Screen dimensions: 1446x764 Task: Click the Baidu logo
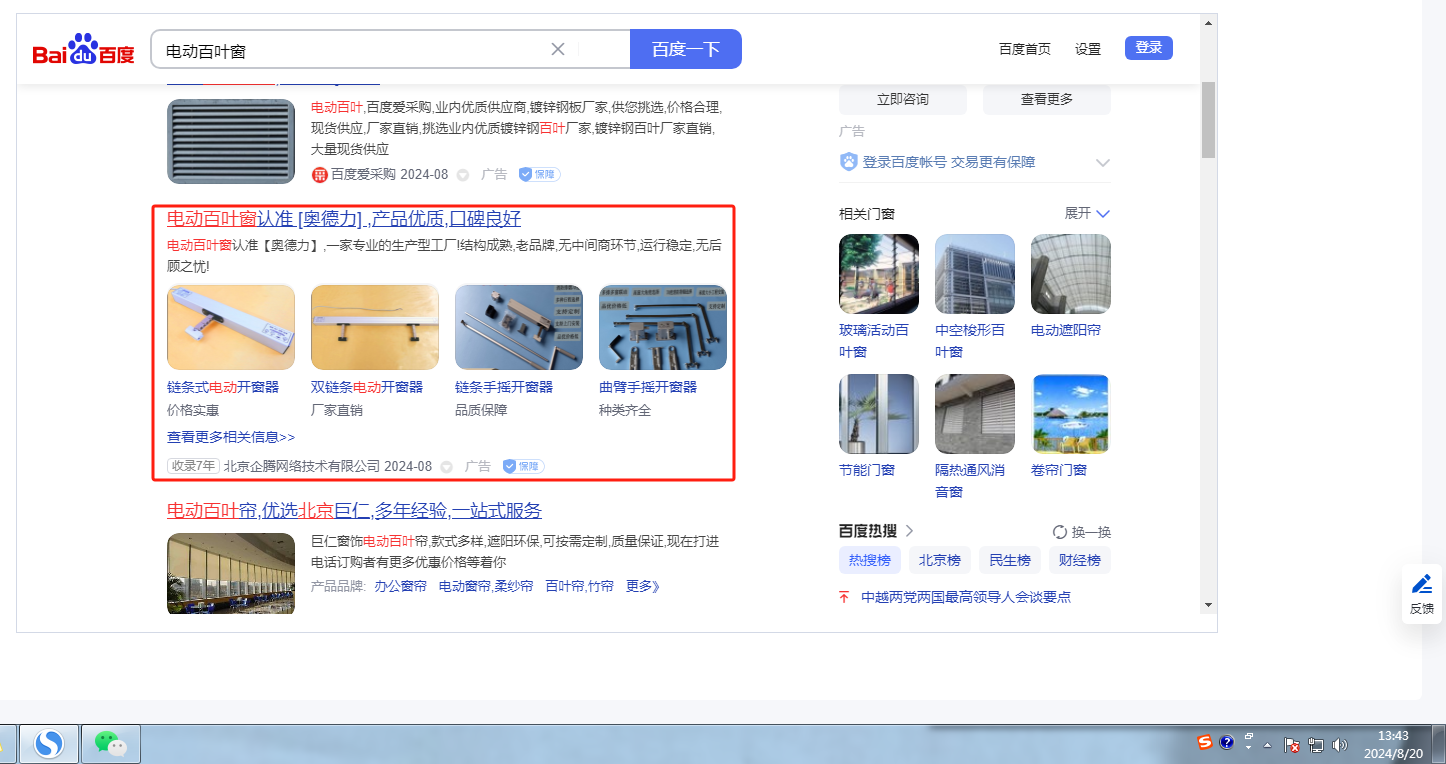tap(83, 49)
